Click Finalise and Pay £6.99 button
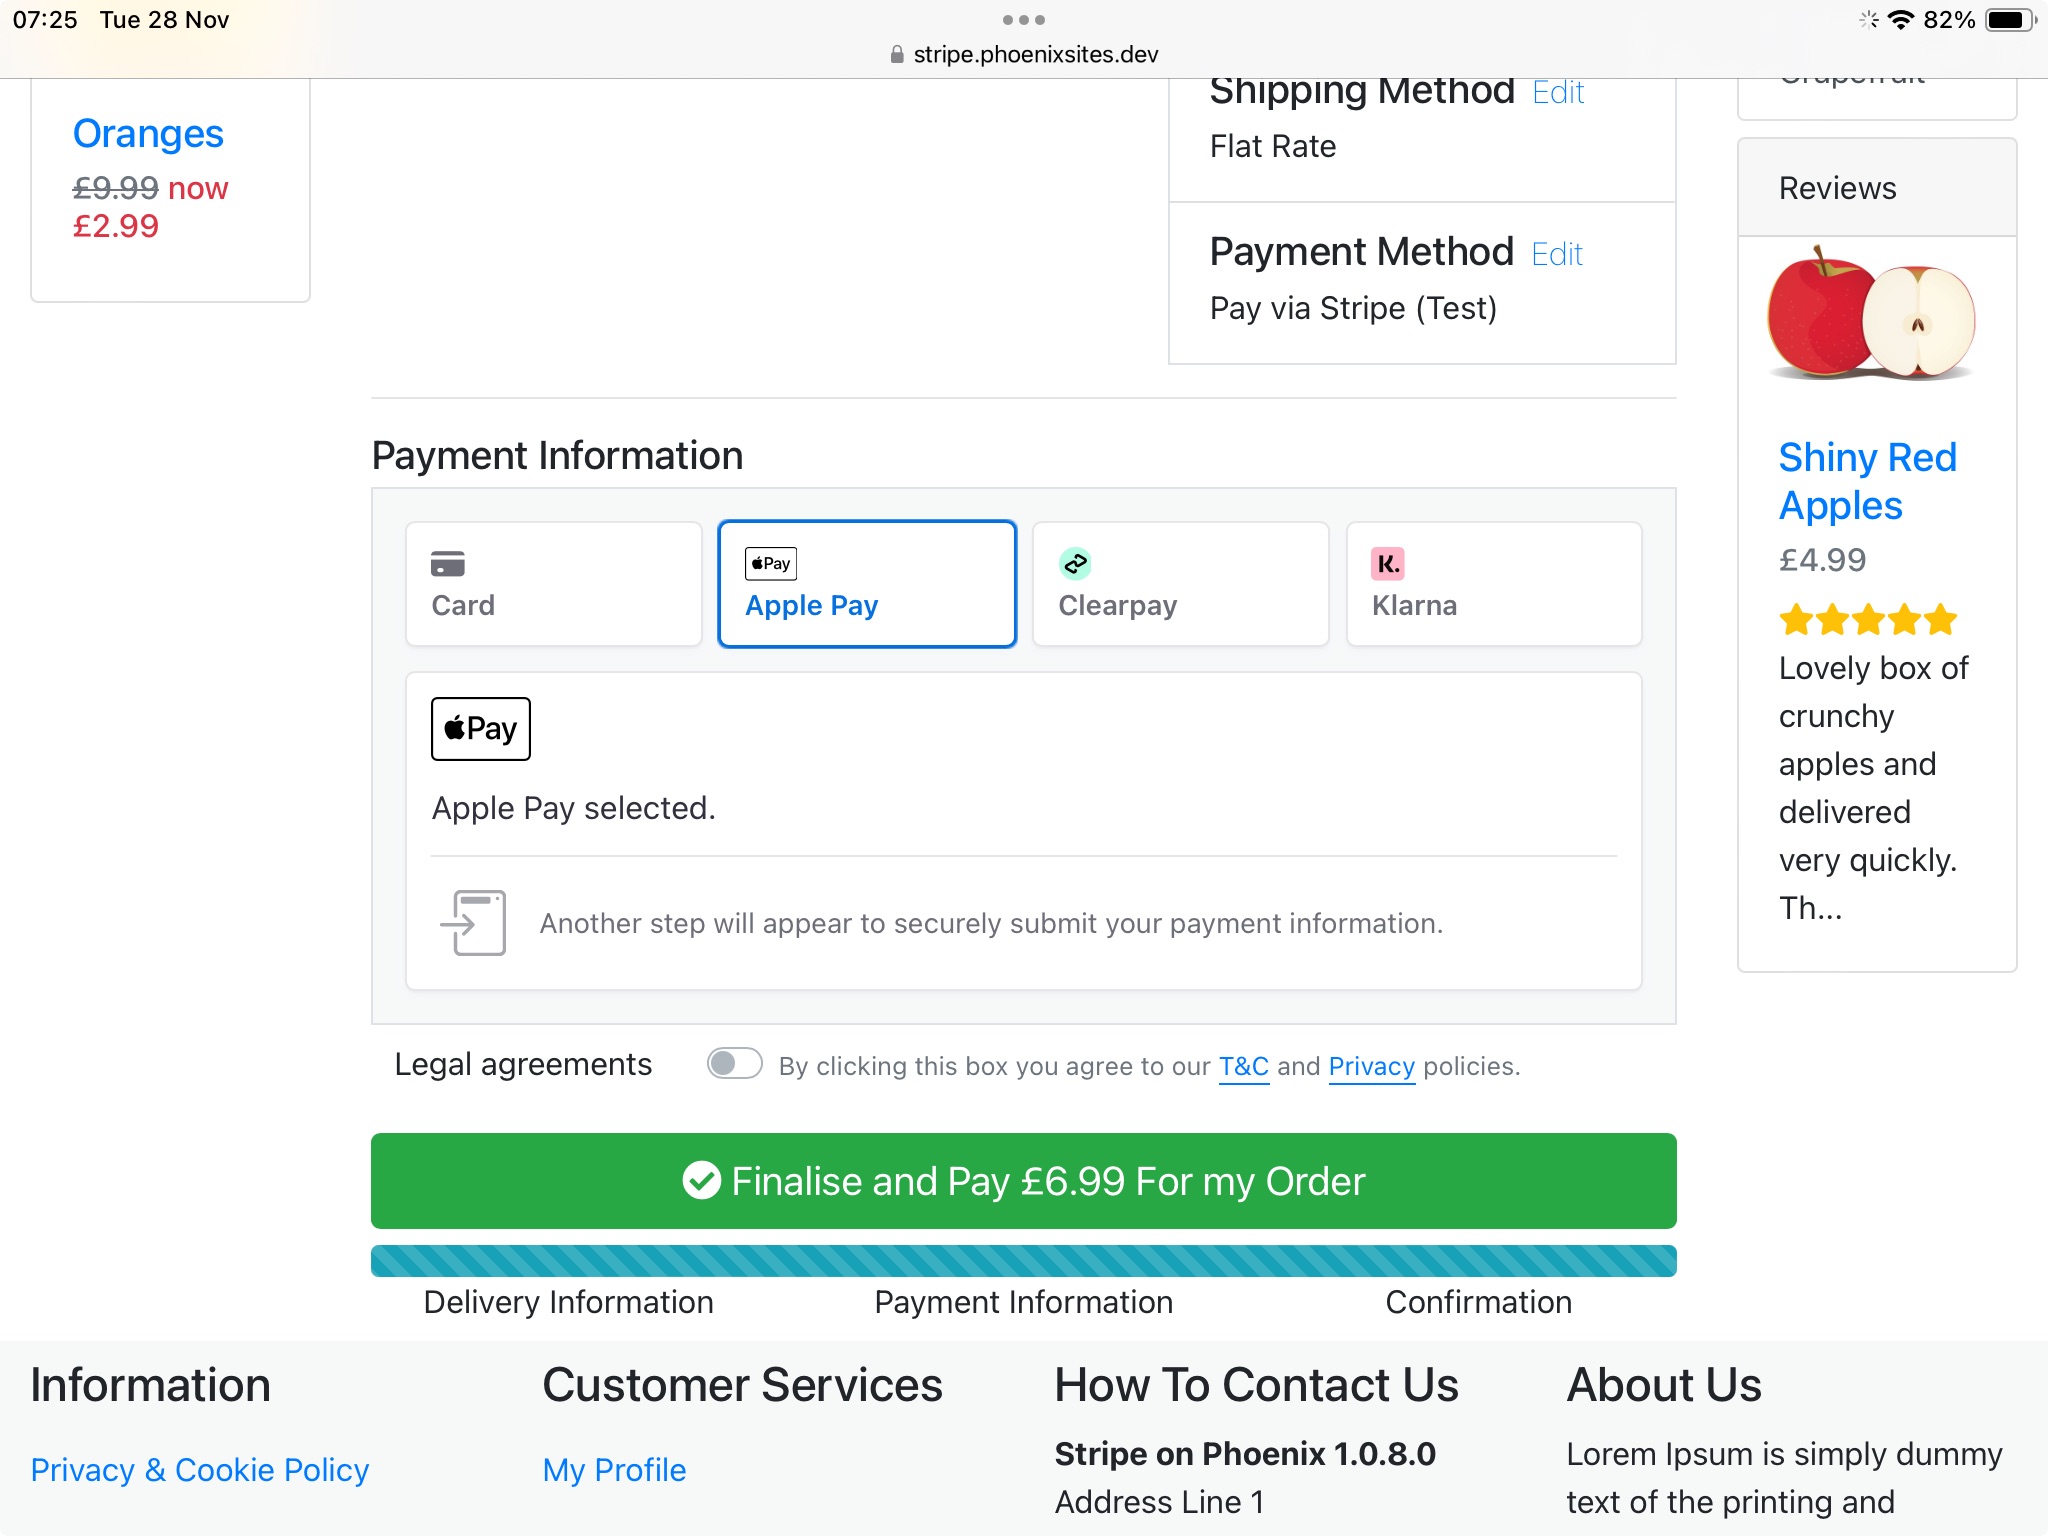 (1024, 1181)
